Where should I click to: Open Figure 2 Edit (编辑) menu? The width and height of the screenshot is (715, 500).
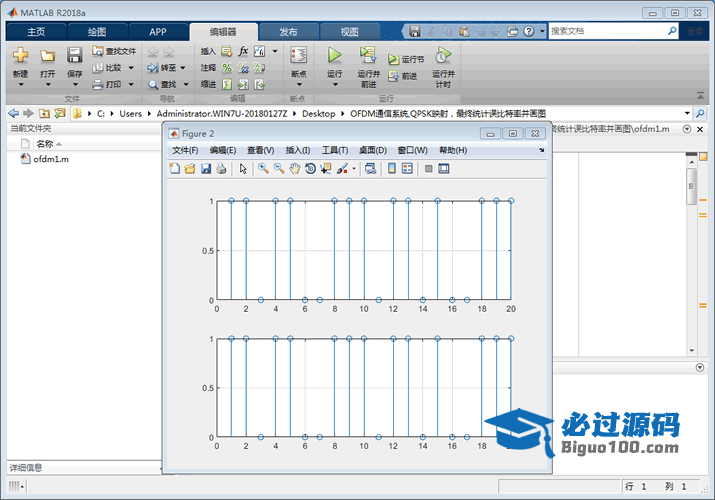(223, 150)
